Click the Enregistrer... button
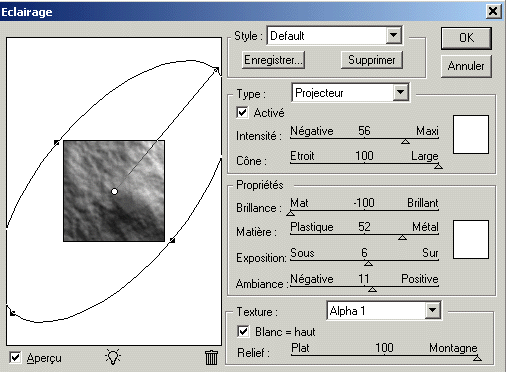 [273, 60]
